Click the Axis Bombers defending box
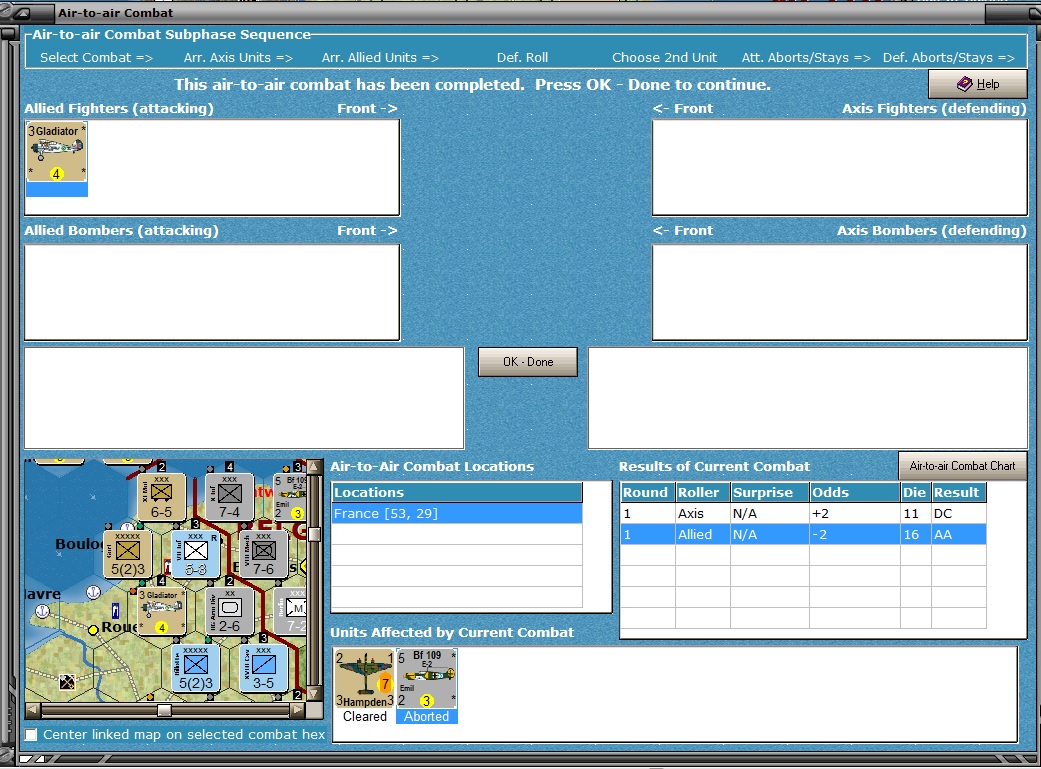 coord(840,292)
